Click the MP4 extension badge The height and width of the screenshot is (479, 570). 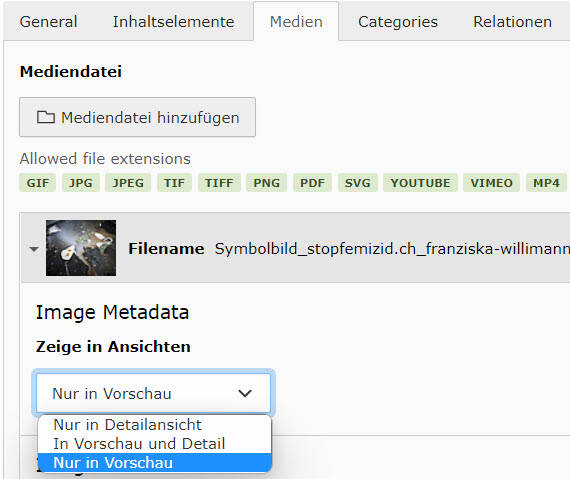546,183
